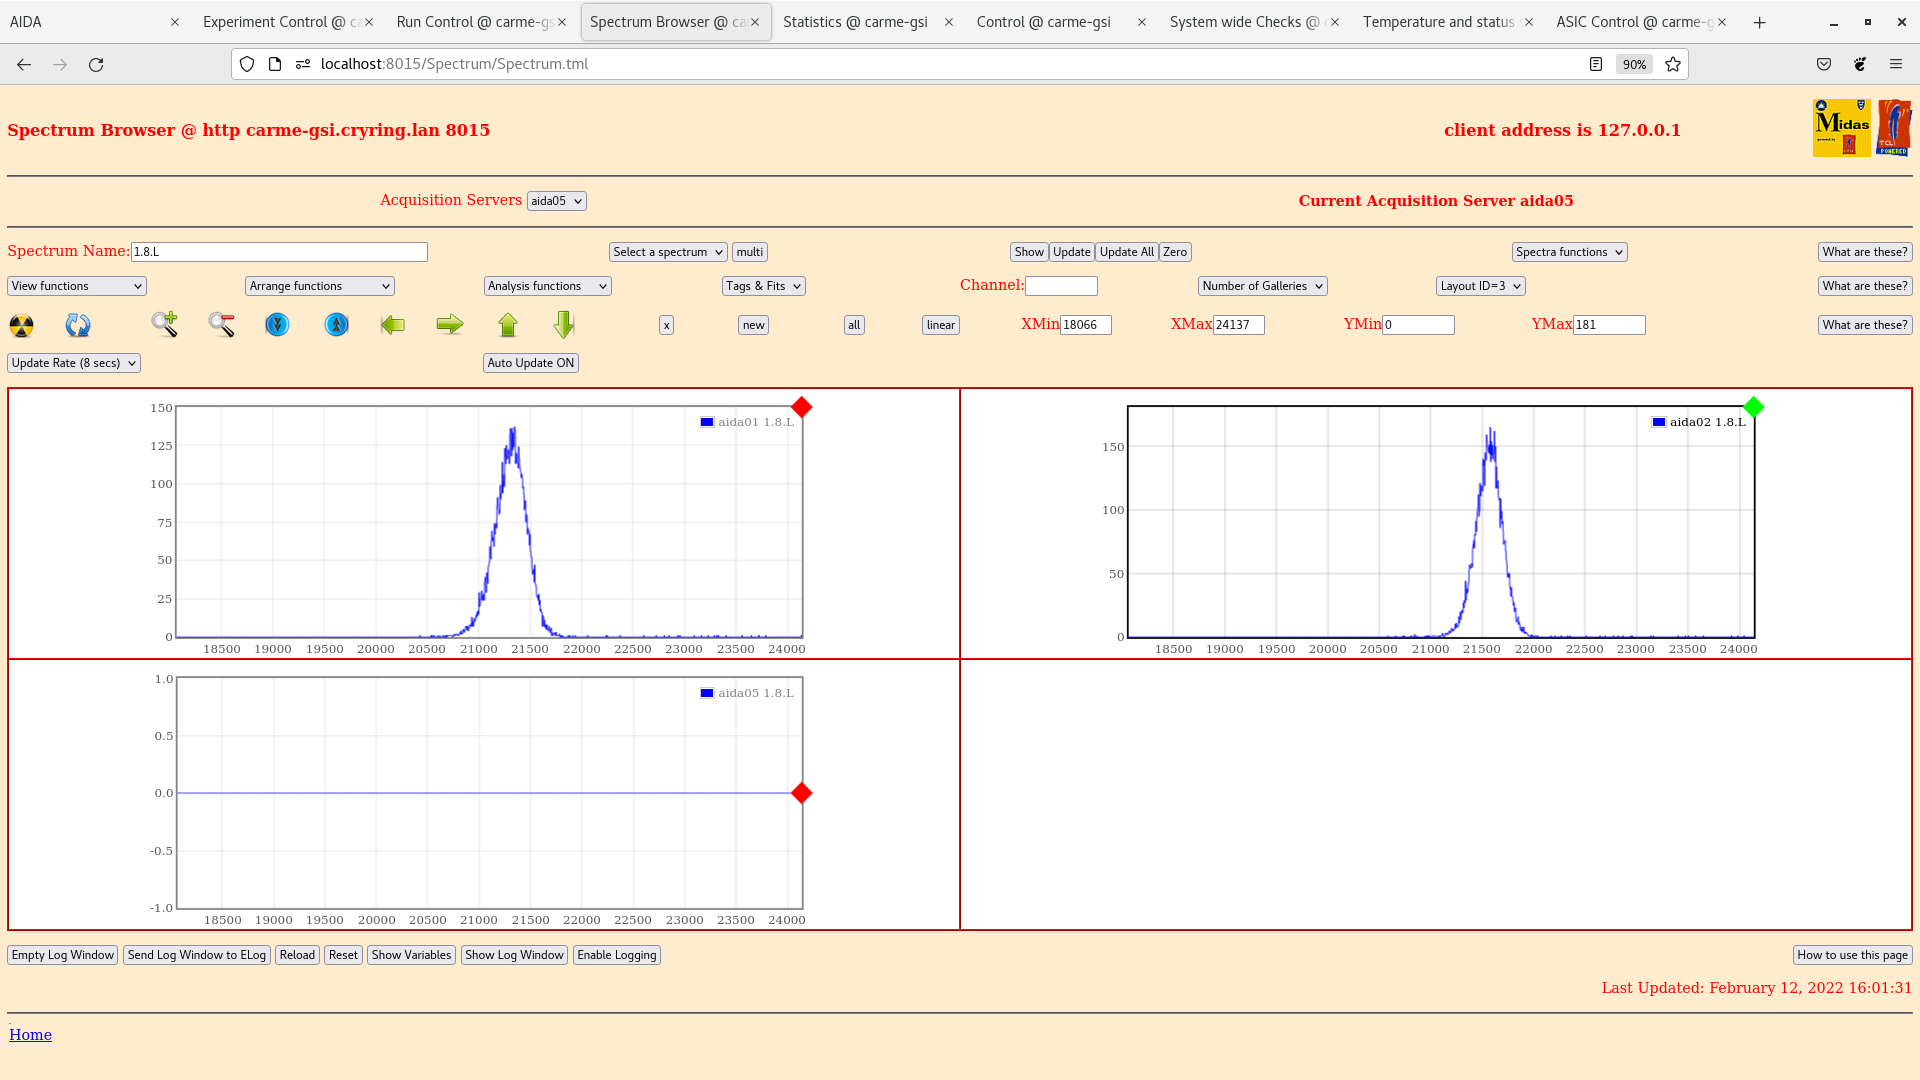Follow the Home link
1920x1080 pixels.
(30, 1035)
